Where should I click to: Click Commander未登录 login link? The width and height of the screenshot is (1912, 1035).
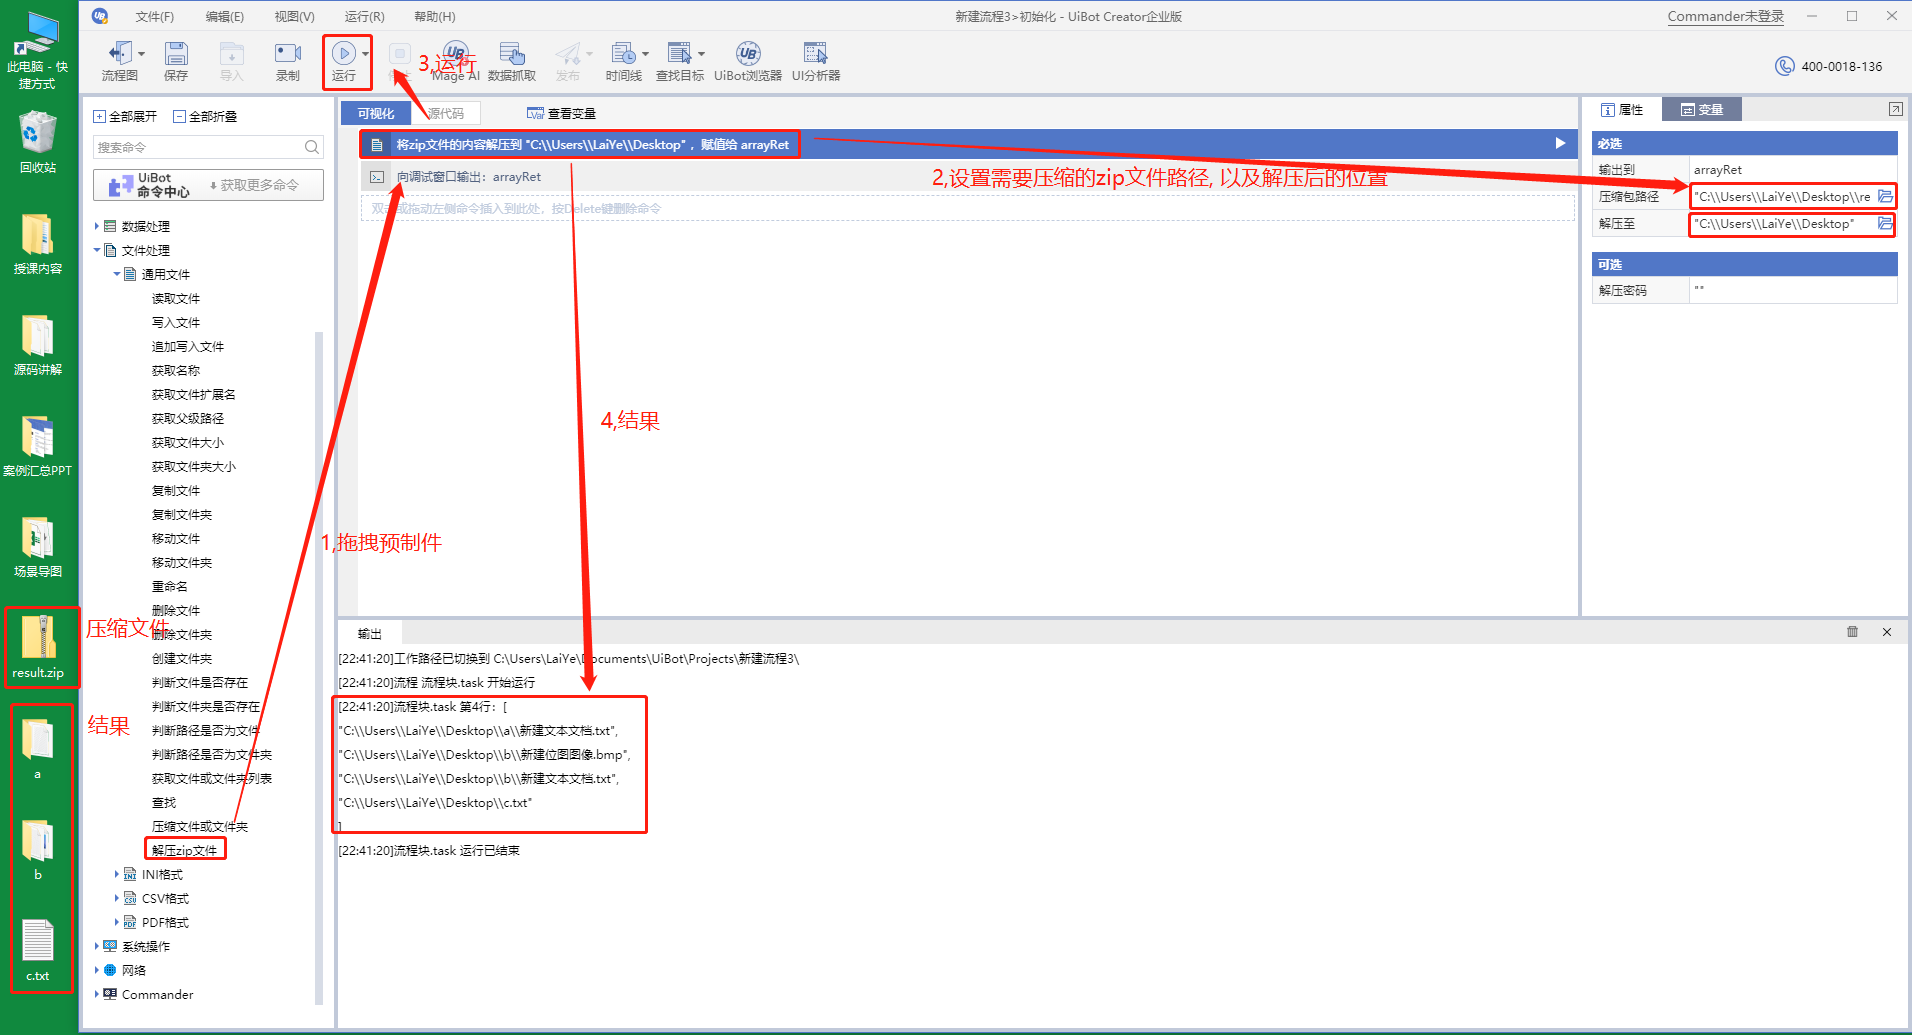(x=1725, y=17)
